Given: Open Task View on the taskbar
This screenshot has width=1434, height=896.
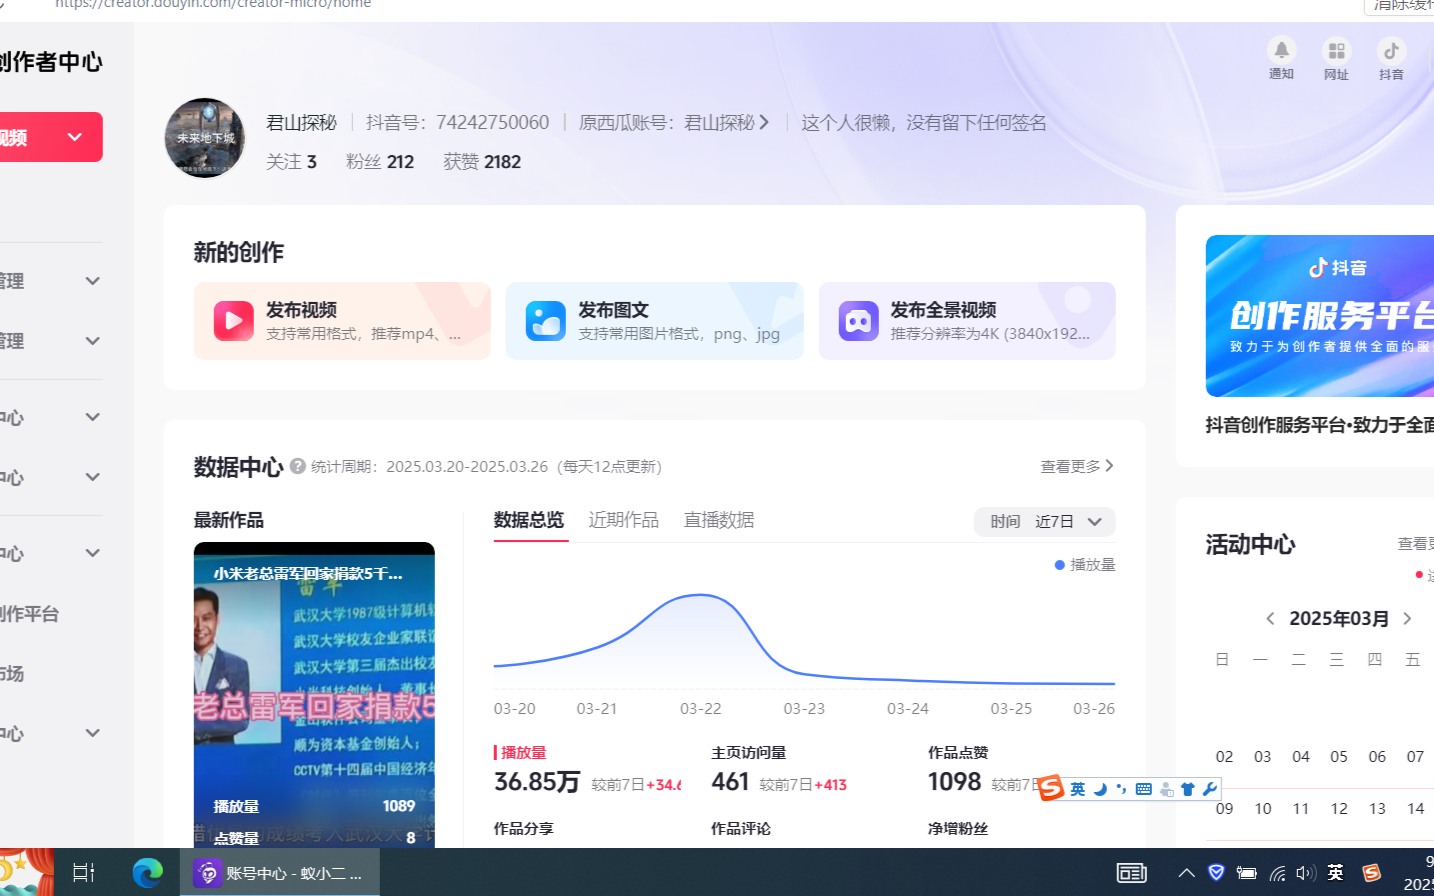Looking at the screenshot, I should tap(84, 873).
